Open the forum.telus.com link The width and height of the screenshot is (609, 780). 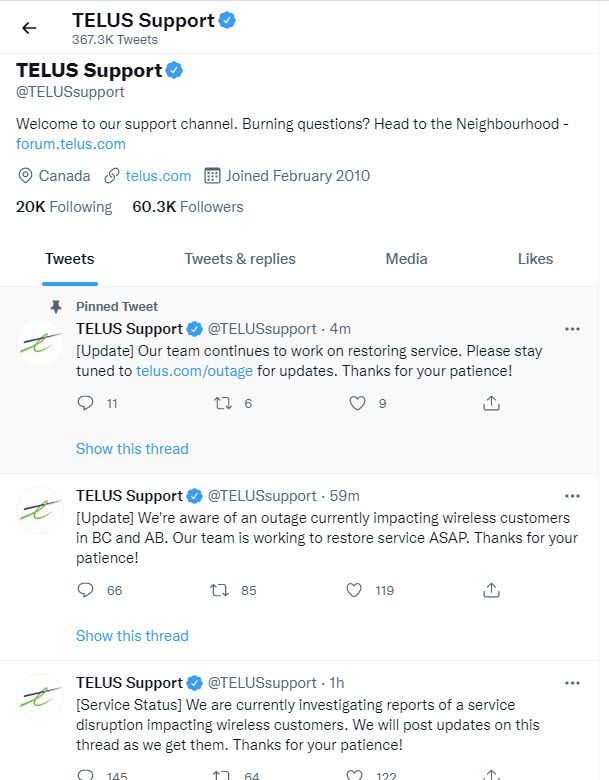tap(71, 144)
